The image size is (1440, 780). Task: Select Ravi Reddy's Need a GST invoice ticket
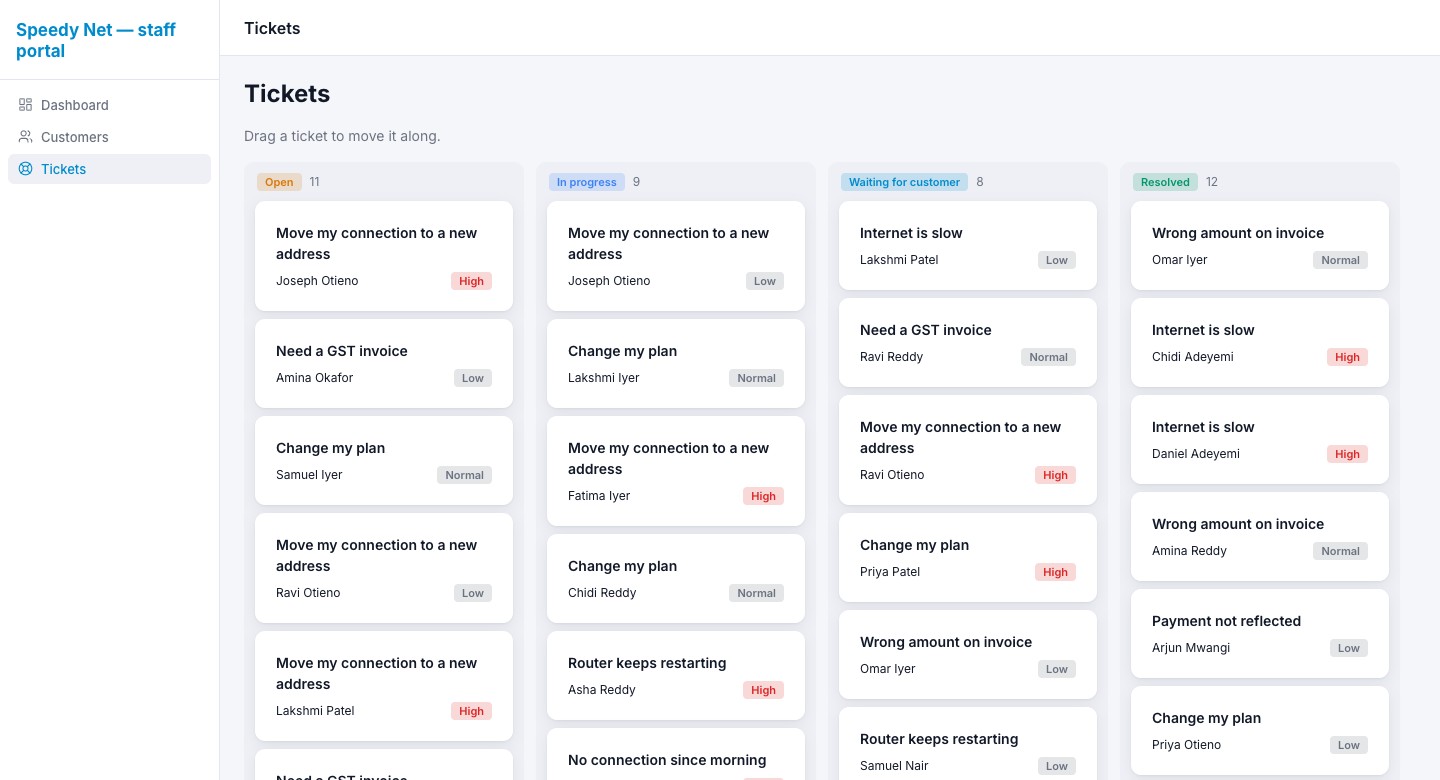968,342
